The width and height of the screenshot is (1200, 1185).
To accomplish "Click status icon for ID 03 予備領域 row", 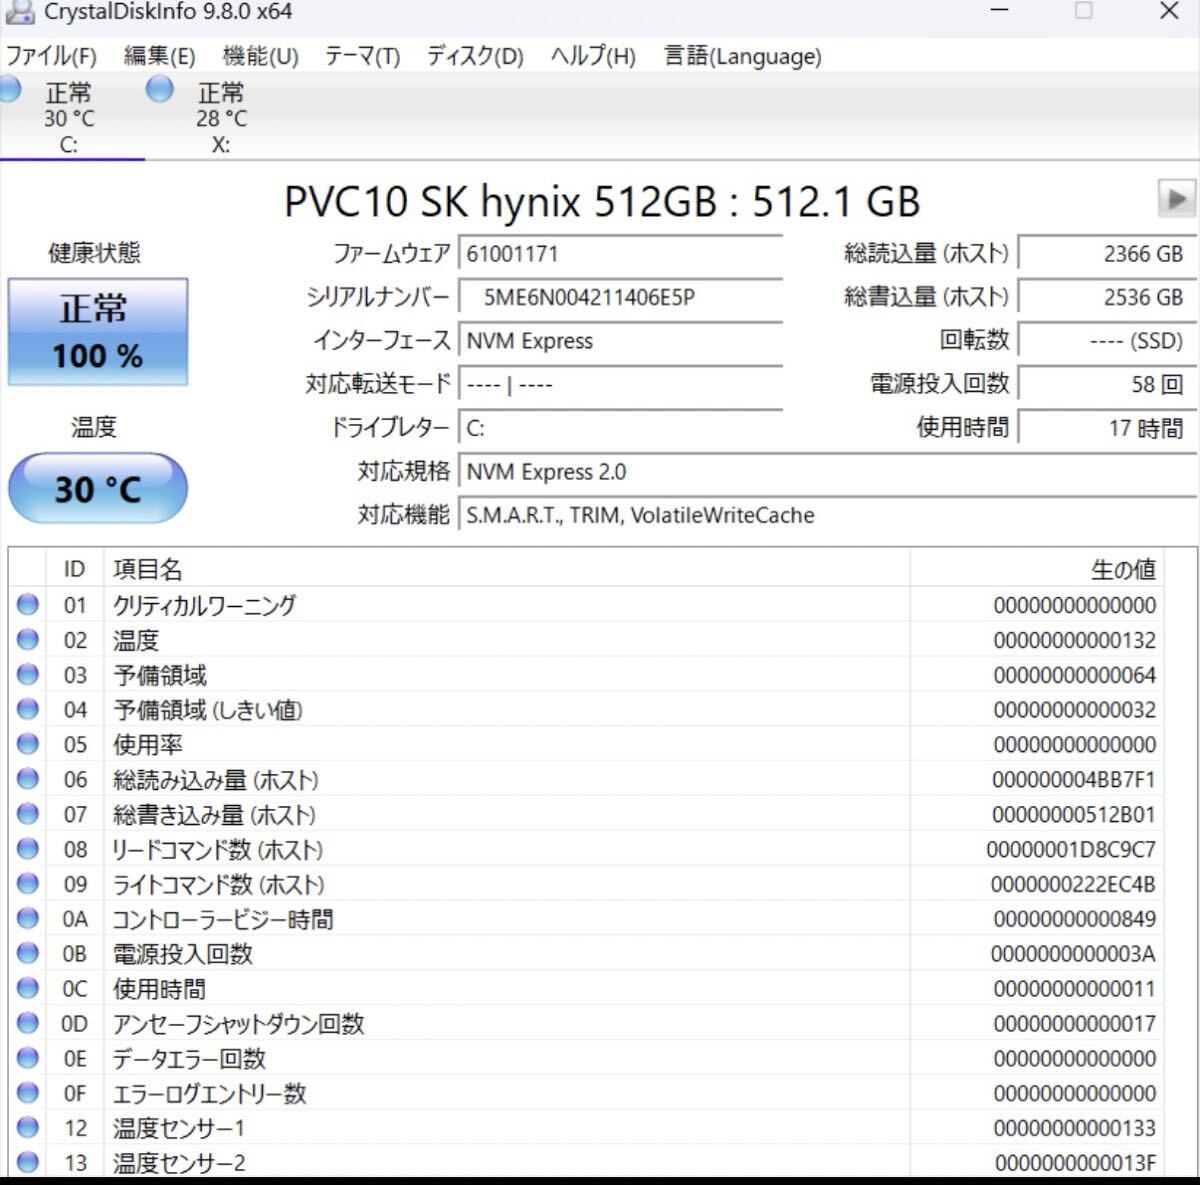I will click(x=28, y=674).
